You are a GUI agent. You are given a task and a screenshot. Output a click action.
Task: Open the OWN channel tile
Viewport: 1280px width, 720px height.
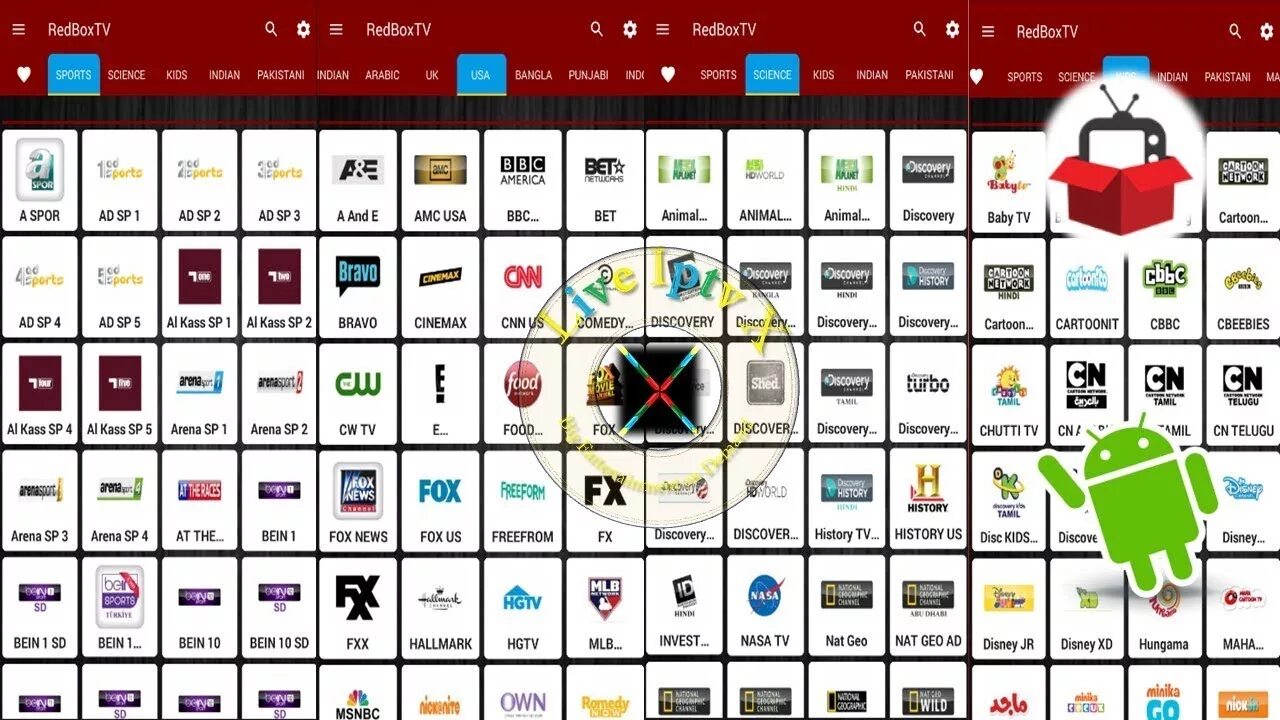[523, 692]
